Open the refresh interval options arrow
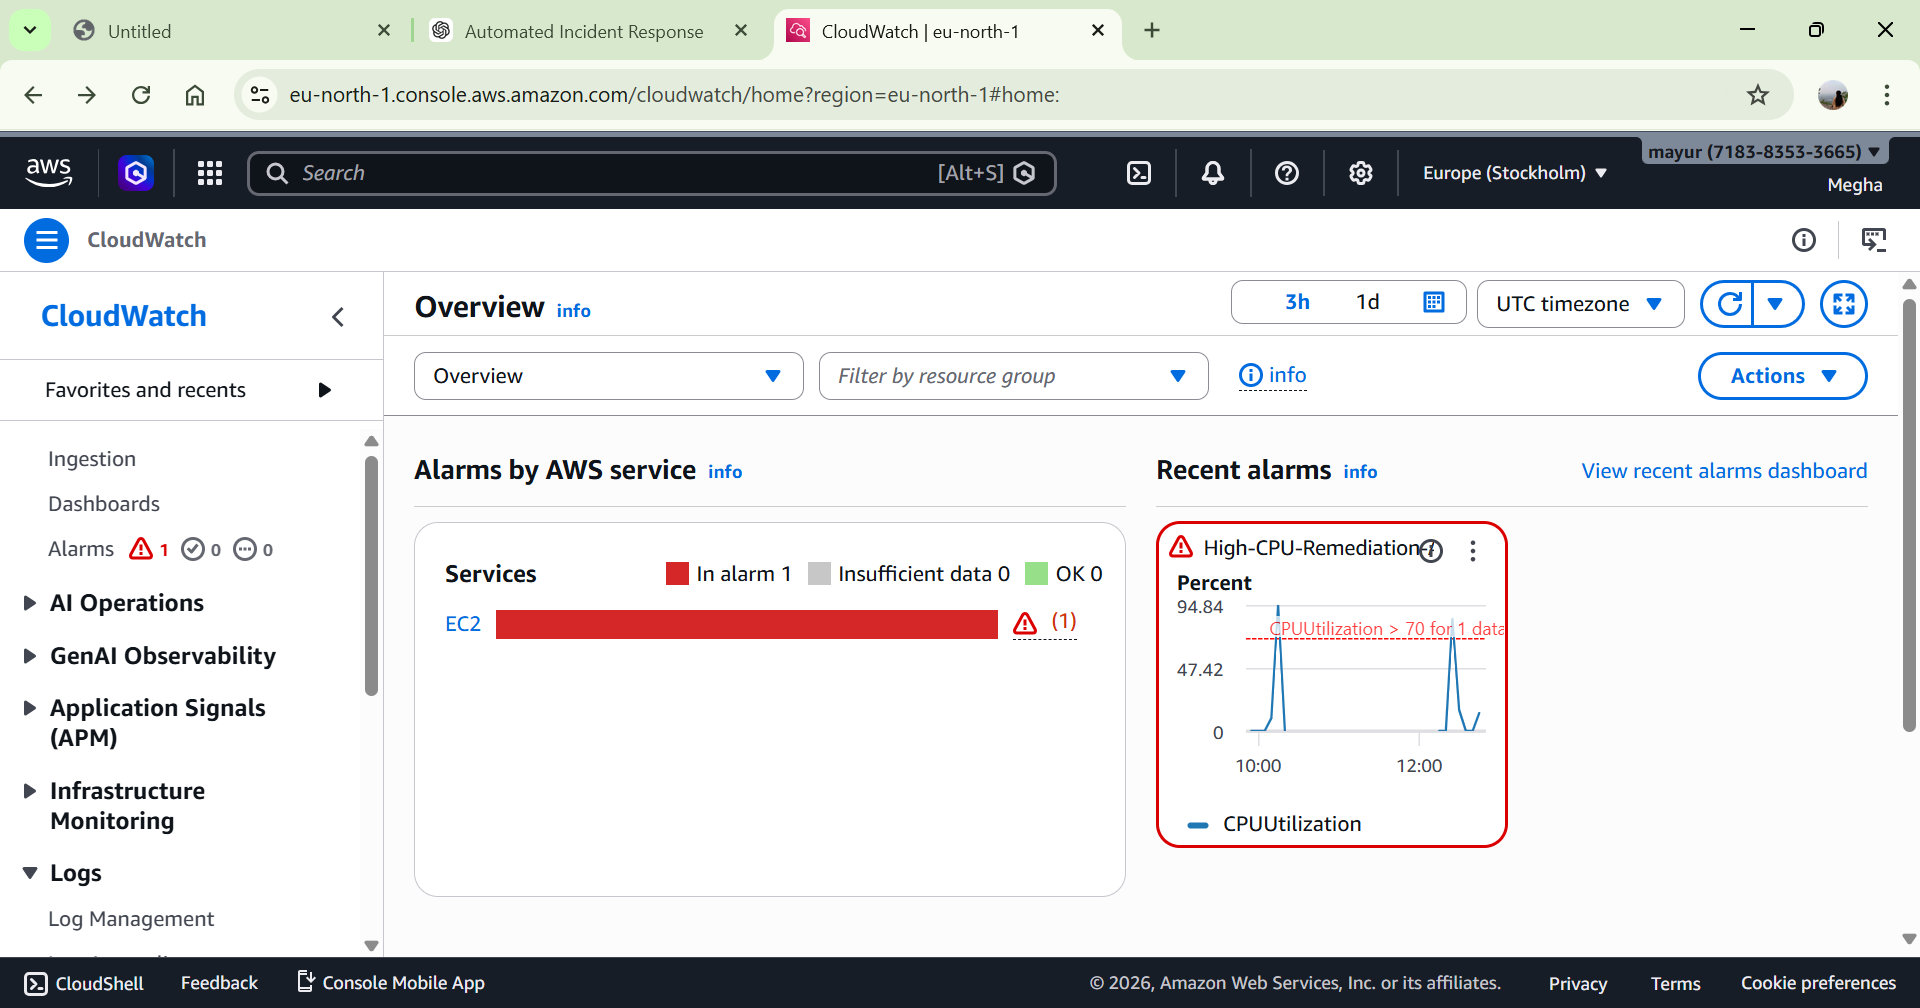Image resolution: width=1920 pixels, height=1008 pixels. tap(1776, 303)
